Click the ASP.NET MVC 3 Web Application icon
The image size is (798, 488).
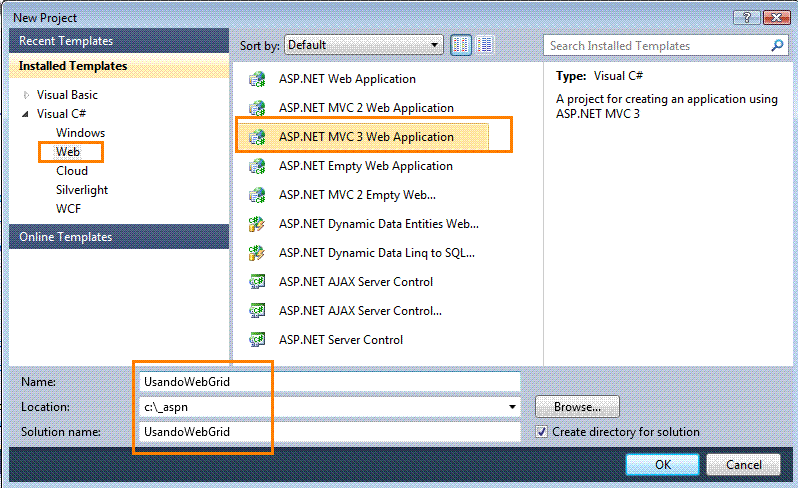pyautogui.click(x=257, y=137)
